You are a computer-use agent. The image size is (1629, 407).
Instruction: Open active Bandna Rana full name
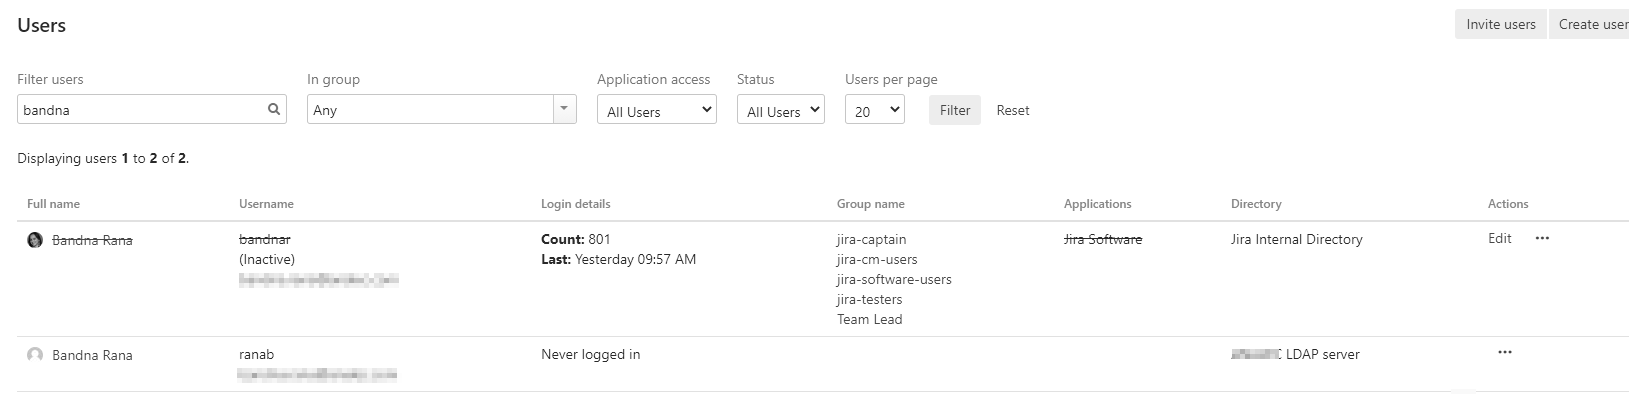point(92,355)
